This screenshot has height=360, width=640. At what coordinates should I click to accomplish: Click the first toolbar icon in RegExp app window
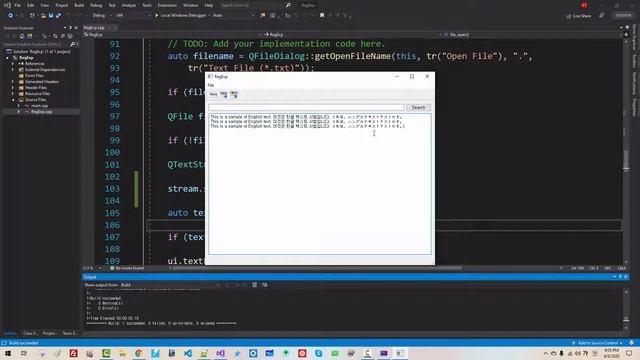coord(213,94)
